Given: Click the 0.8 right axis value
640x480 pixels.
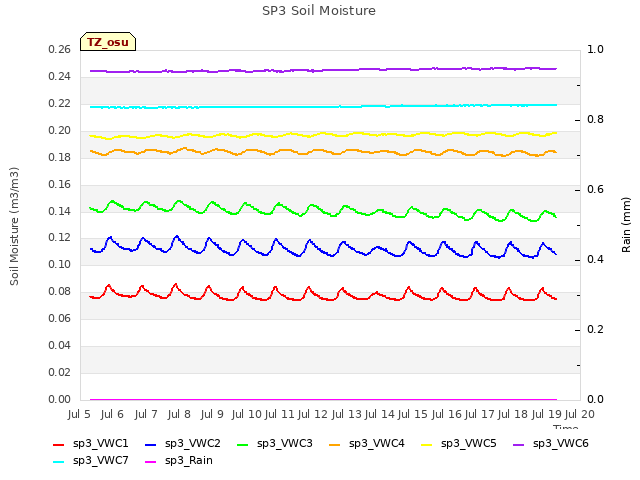Looking at the screenshot, I should point(595,120).
